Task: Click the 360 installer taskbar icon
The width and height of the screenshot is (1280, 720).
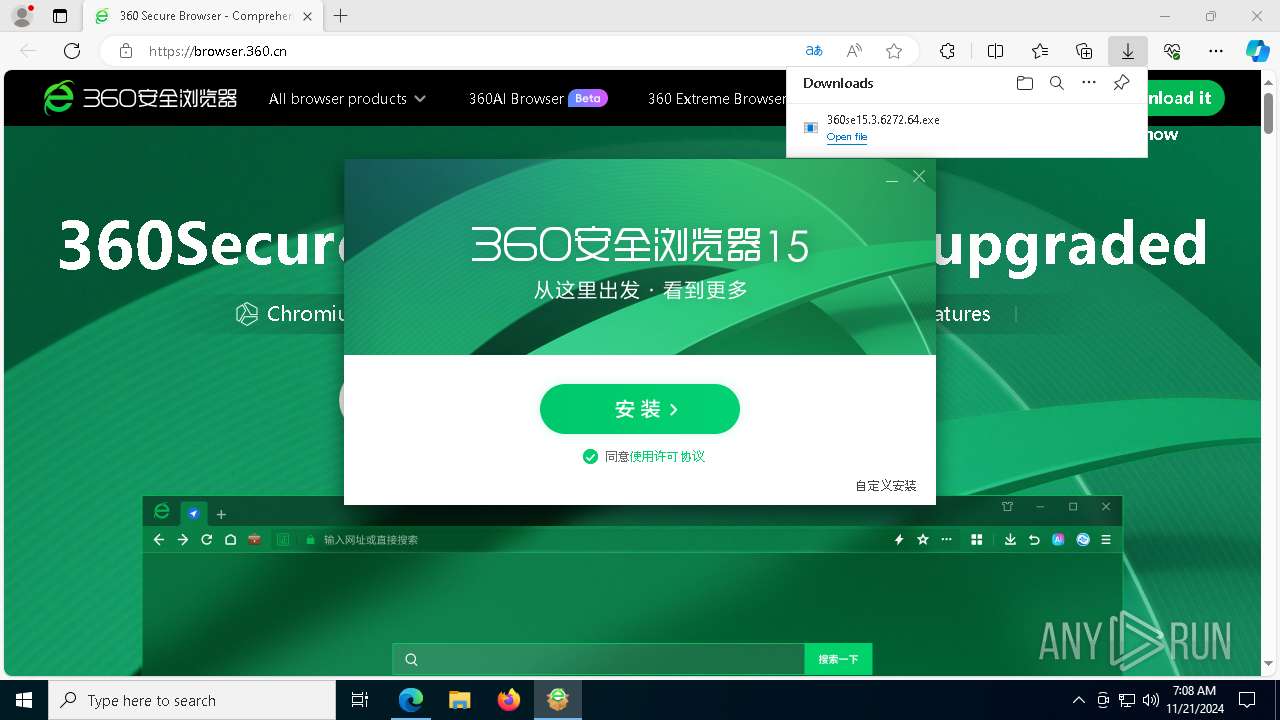Action: pos(558,700)
